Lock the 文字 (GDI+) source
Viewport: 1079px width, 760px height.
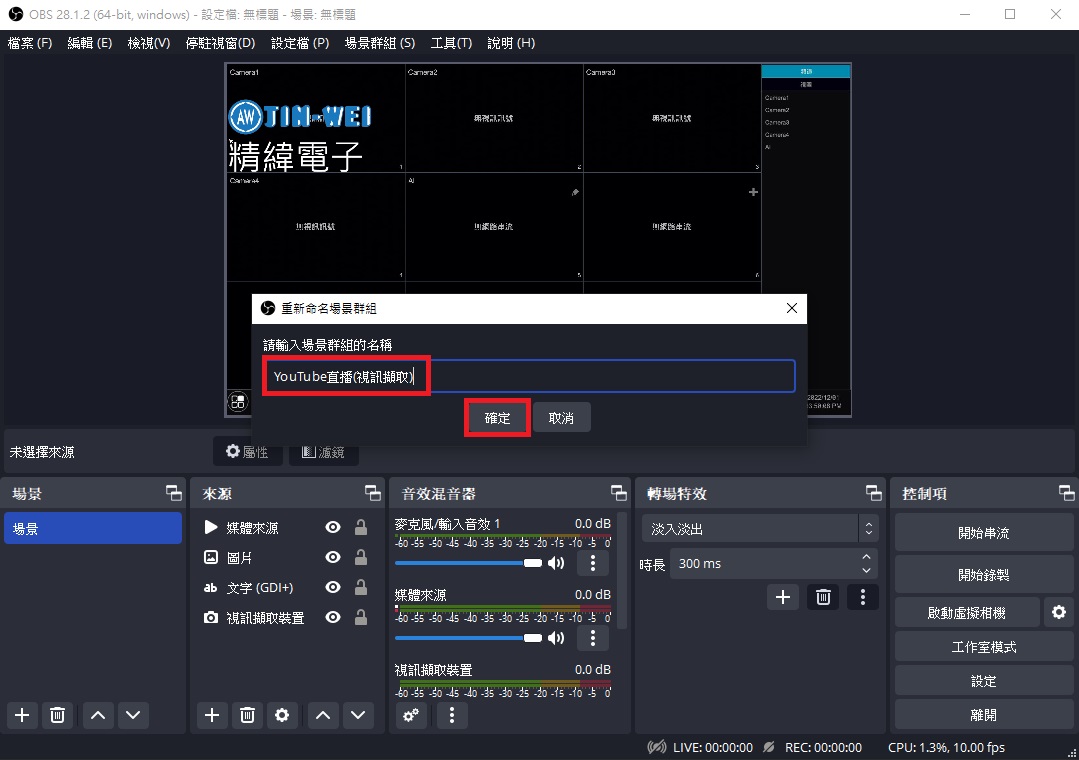point(361,587)
